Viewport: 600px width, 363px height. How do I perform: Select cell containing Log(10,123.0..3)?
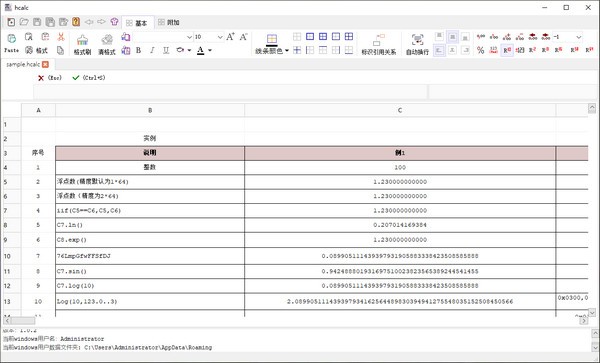point(150,301)
